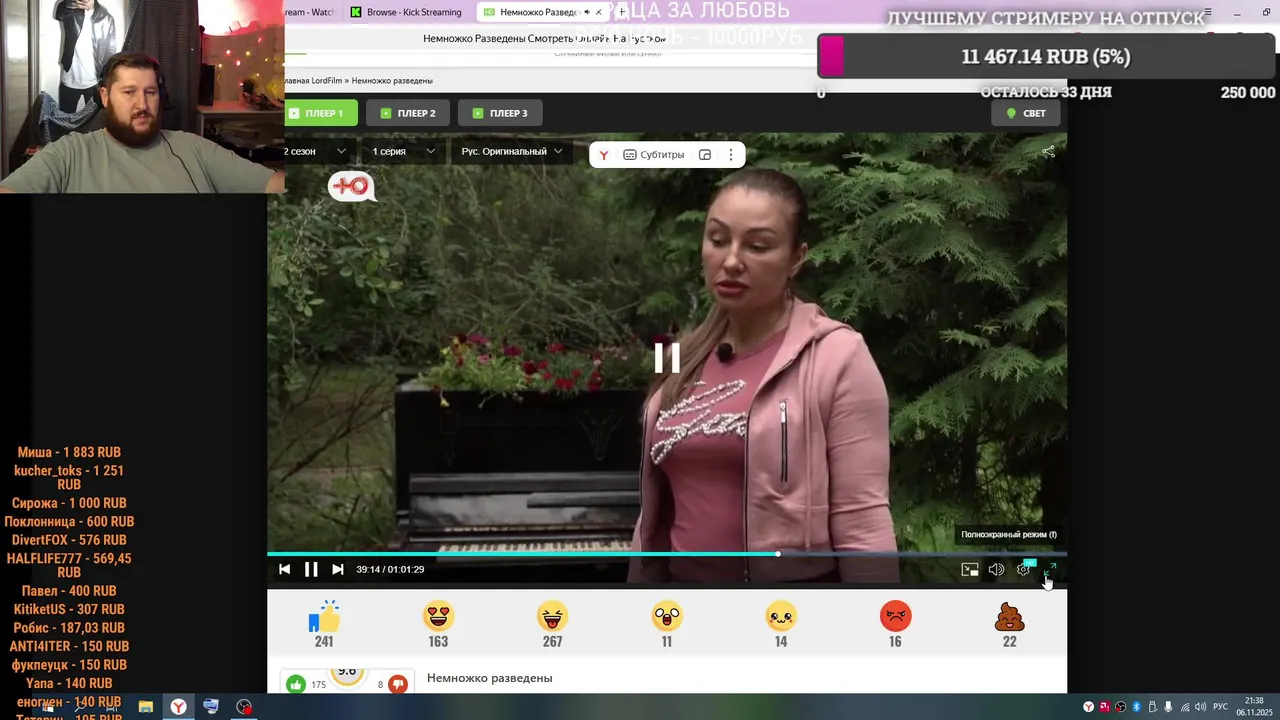Follow the LordFilm breadcrumb link

[313, 80]
